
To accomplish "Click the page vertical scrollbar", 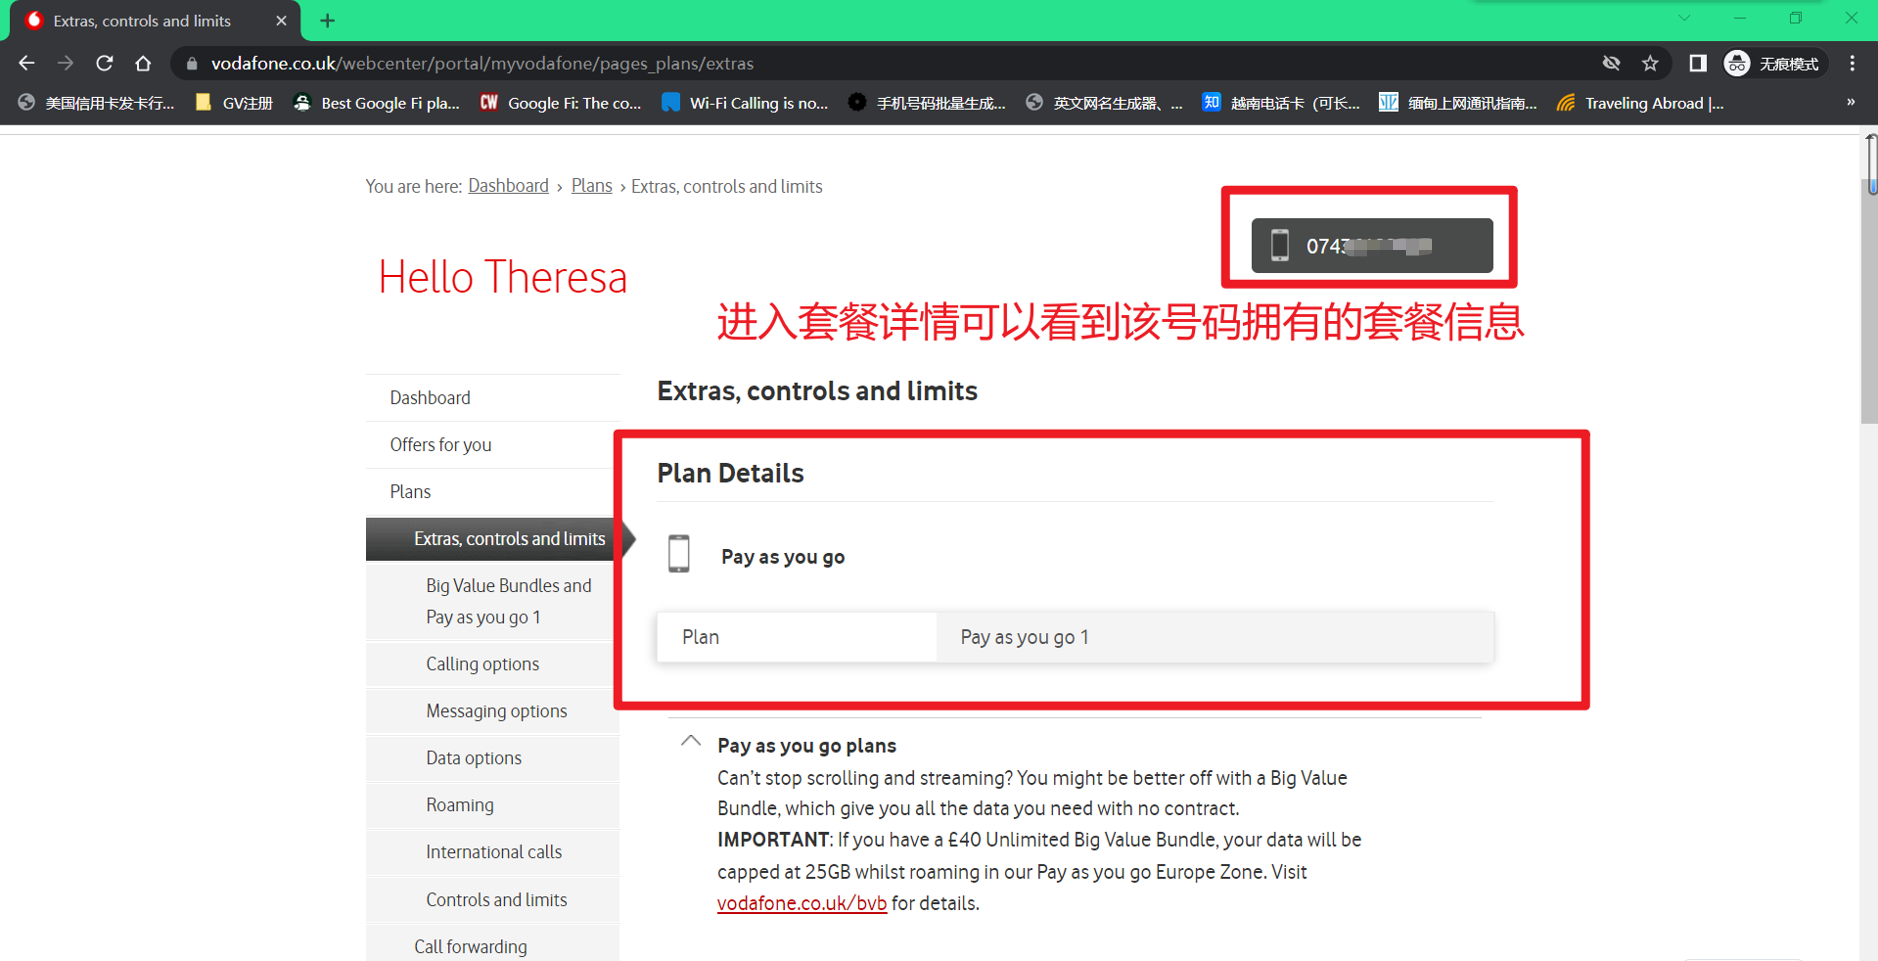I will click(x=1868, y=300).
